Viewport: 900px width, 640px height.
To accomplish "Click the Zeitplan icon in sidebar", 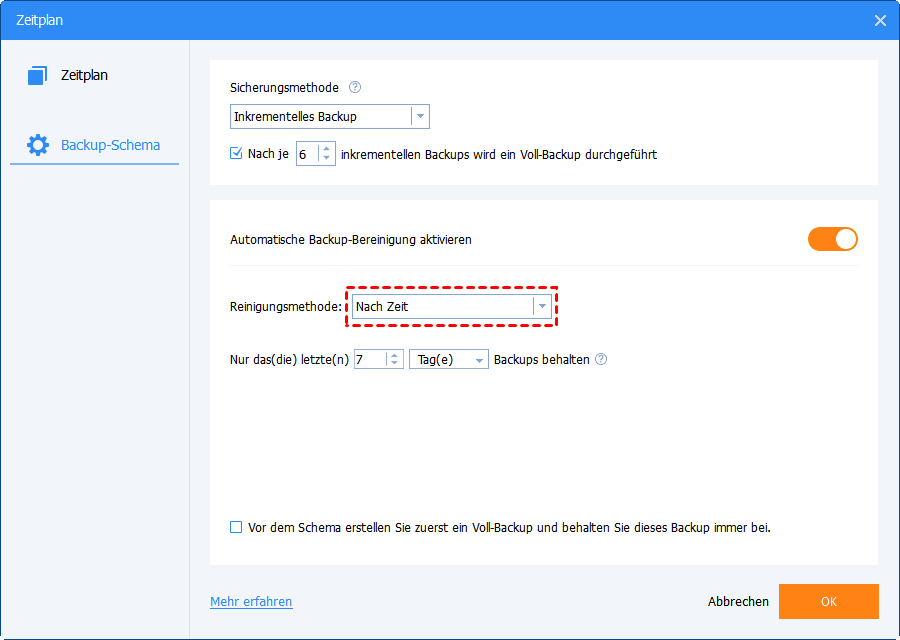I will [38, 75].
